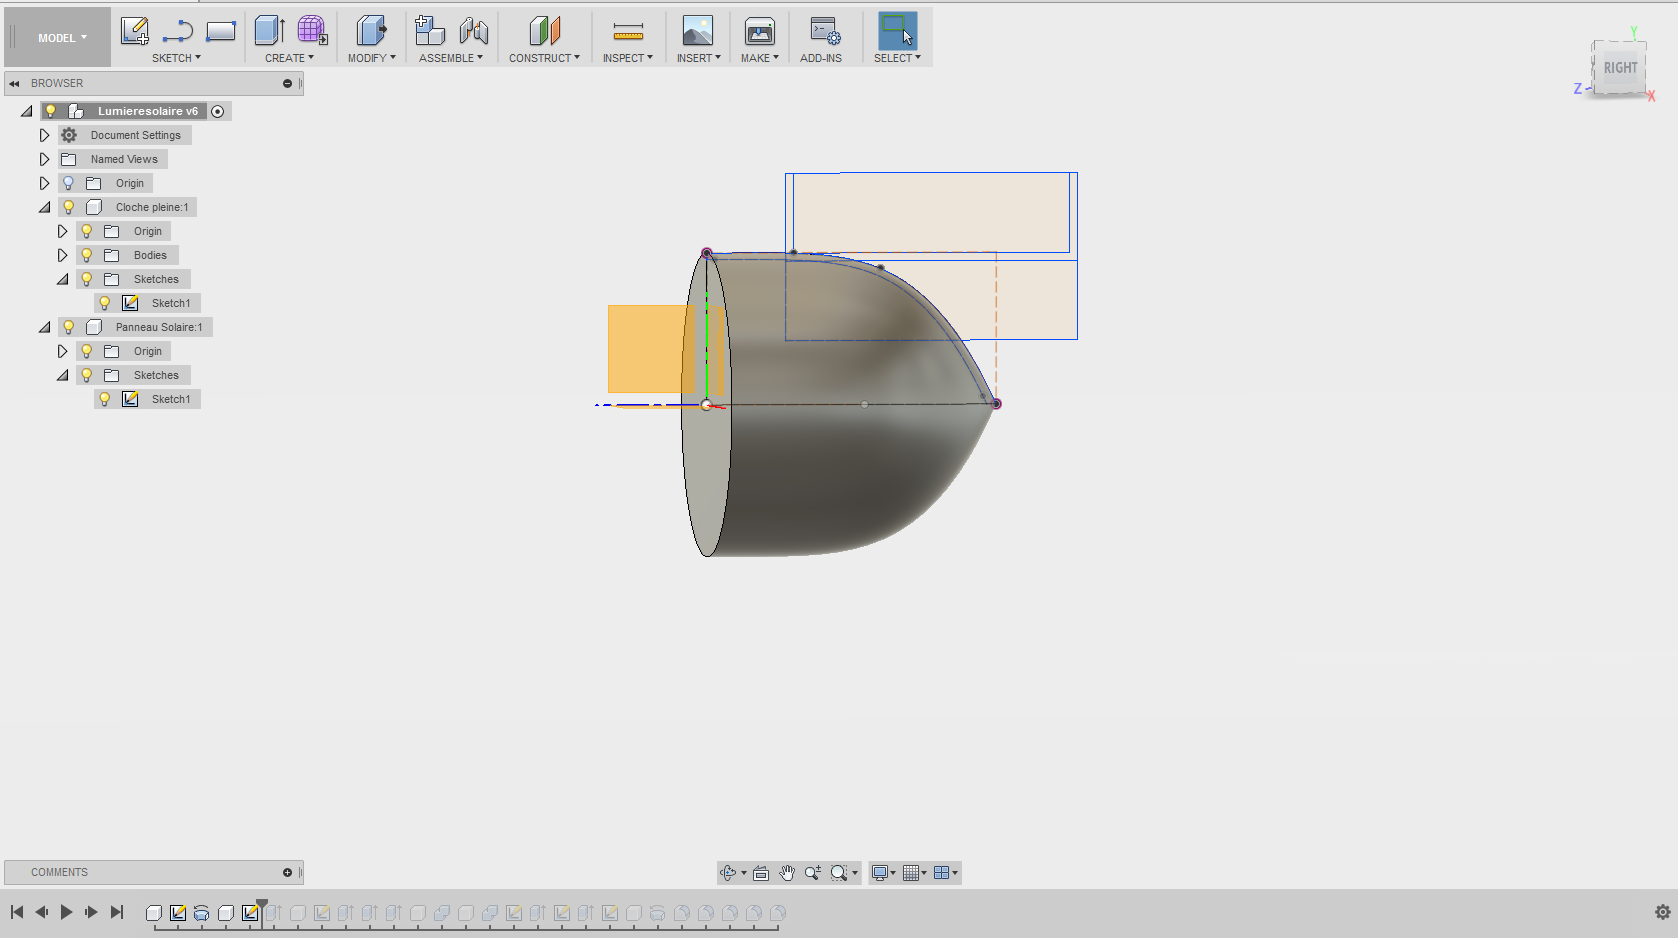Toggle visibility of Sketches under Cloche pleine
The image size is (1678, 938).
click(87, 279)
